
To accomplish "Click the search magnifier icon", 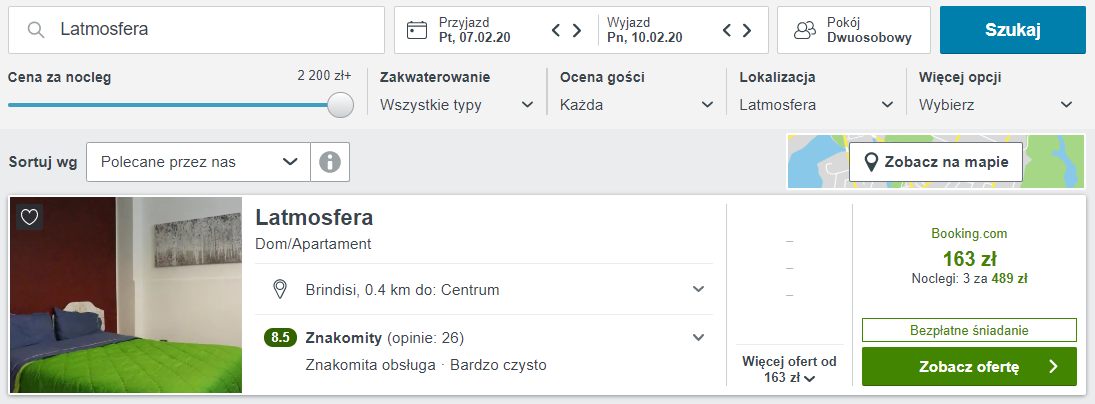I will pyautogui.click(x=36, y=30).
